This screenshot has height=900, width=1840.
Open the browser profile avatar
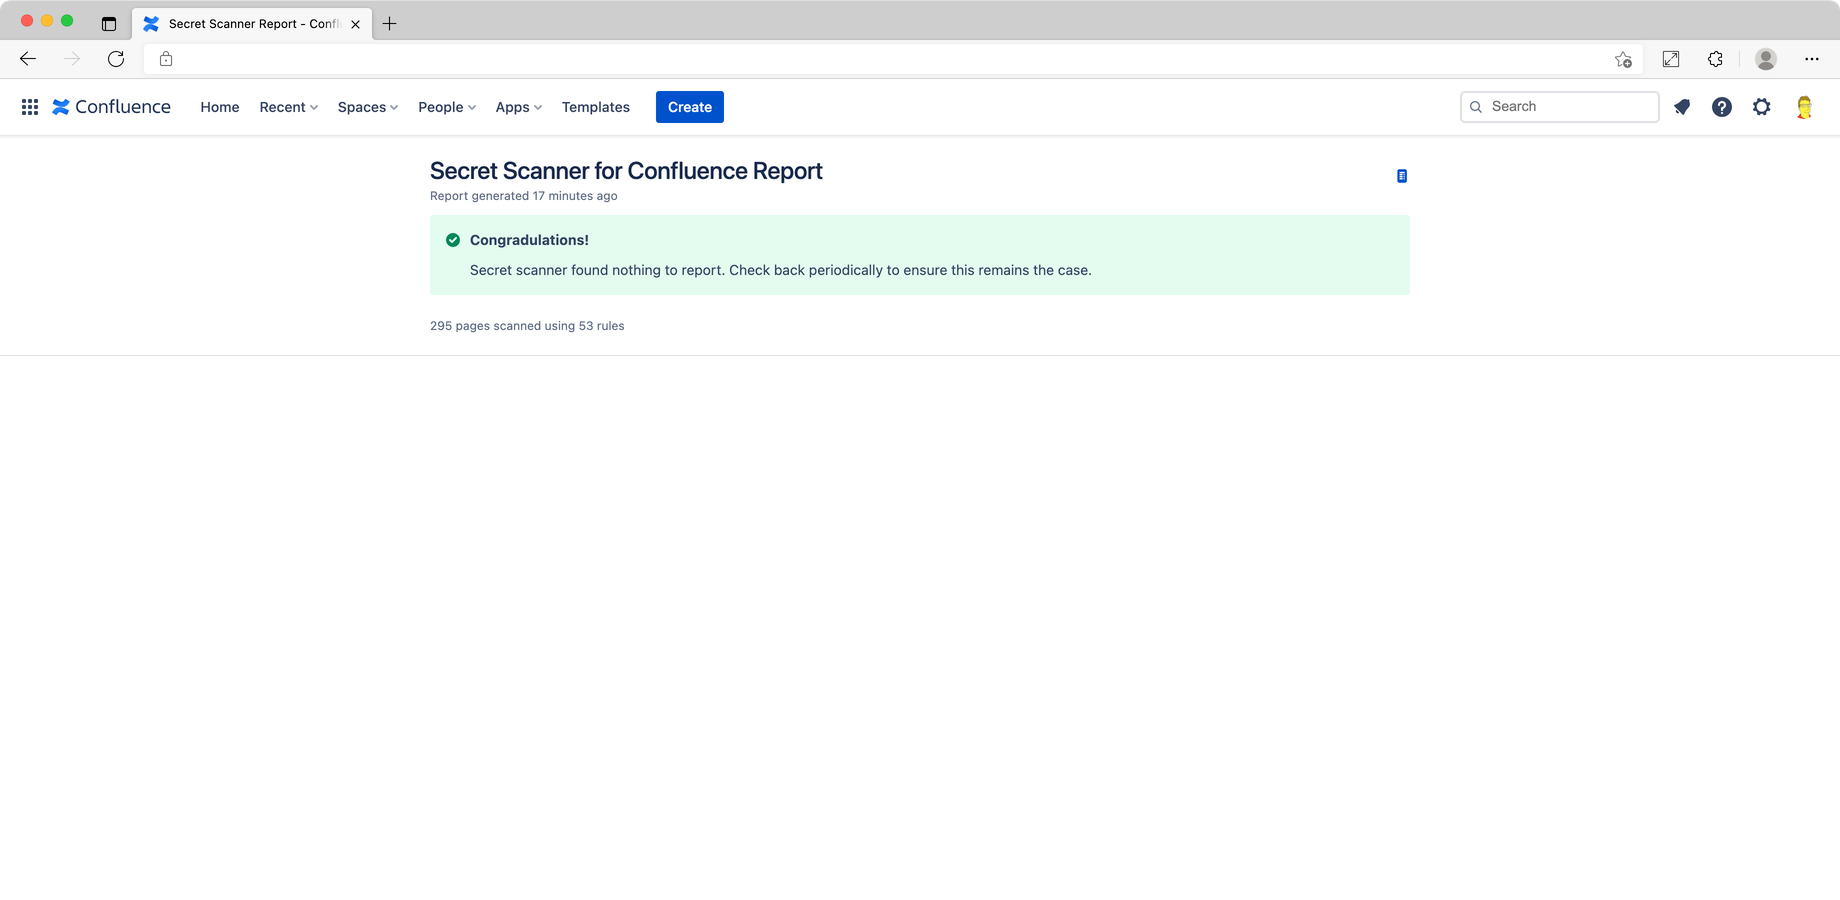(x=1766, y=59)
